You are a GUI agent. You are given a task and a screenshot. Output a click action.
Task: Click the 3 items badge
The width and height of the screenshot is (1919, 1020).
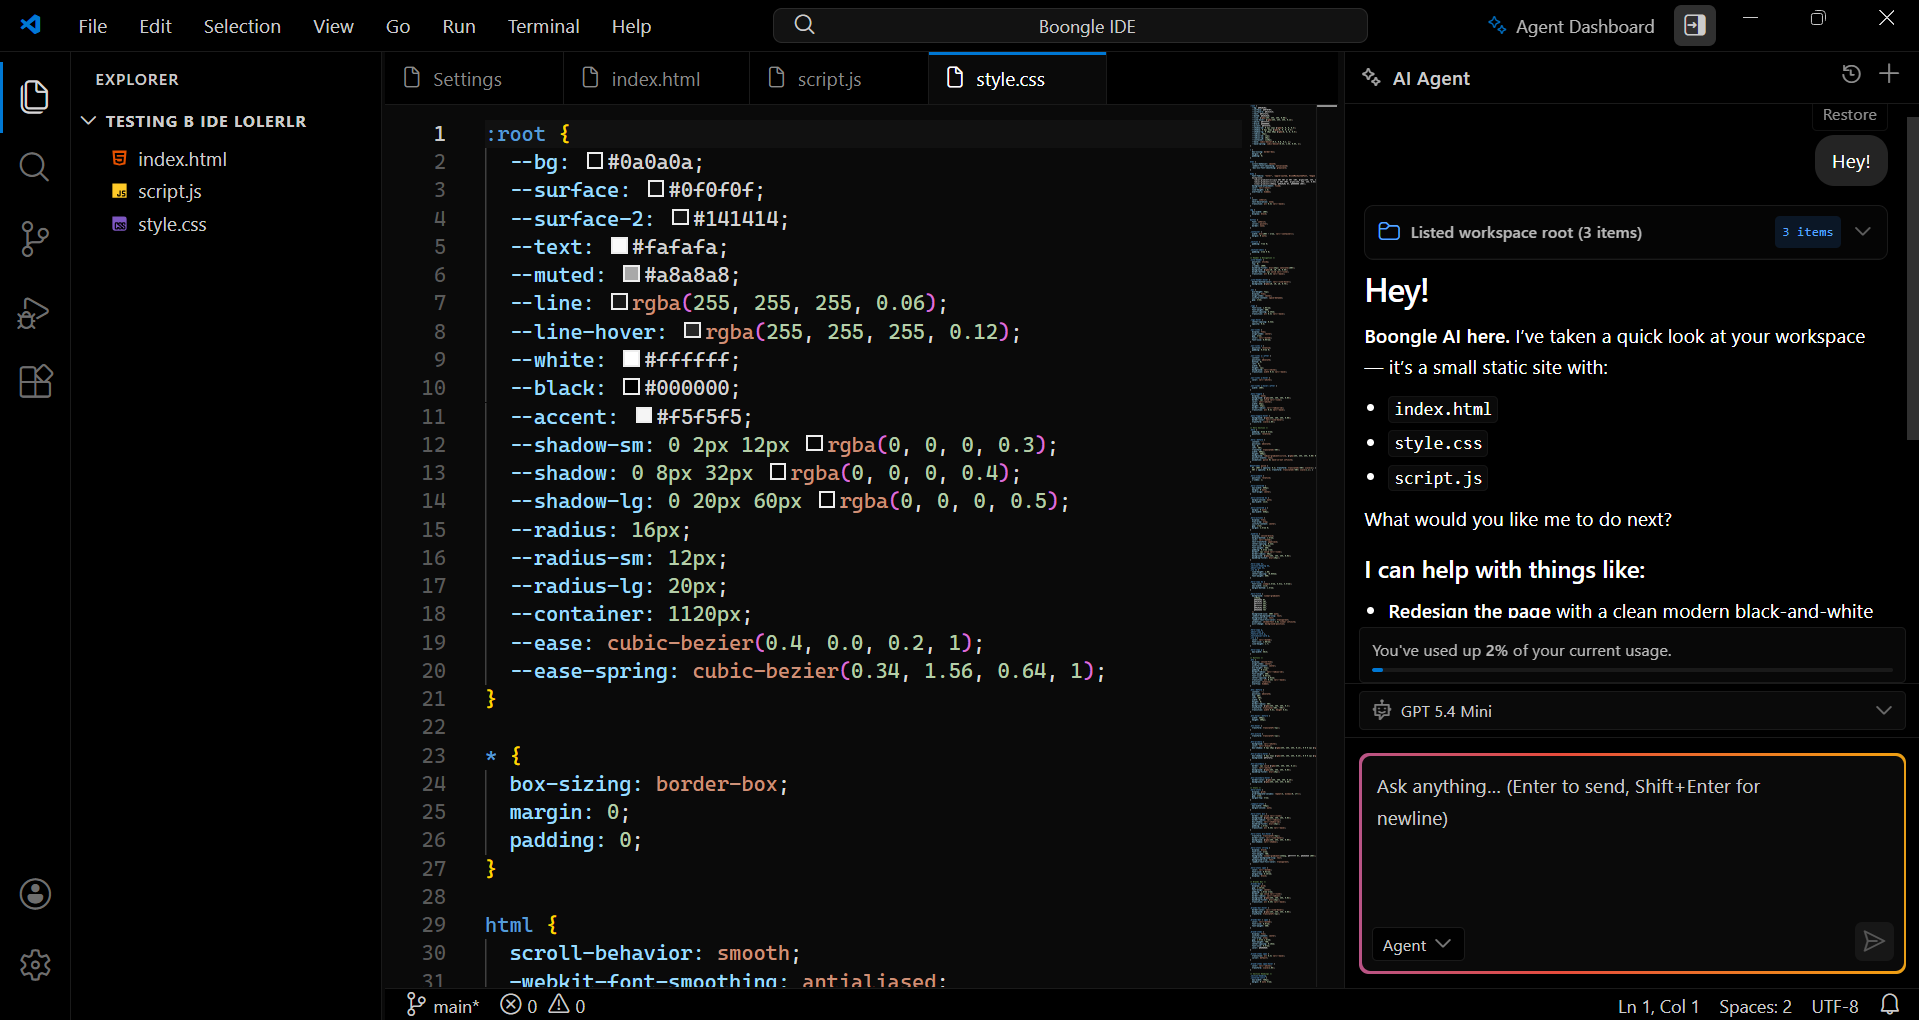[x=1808, y=232]
